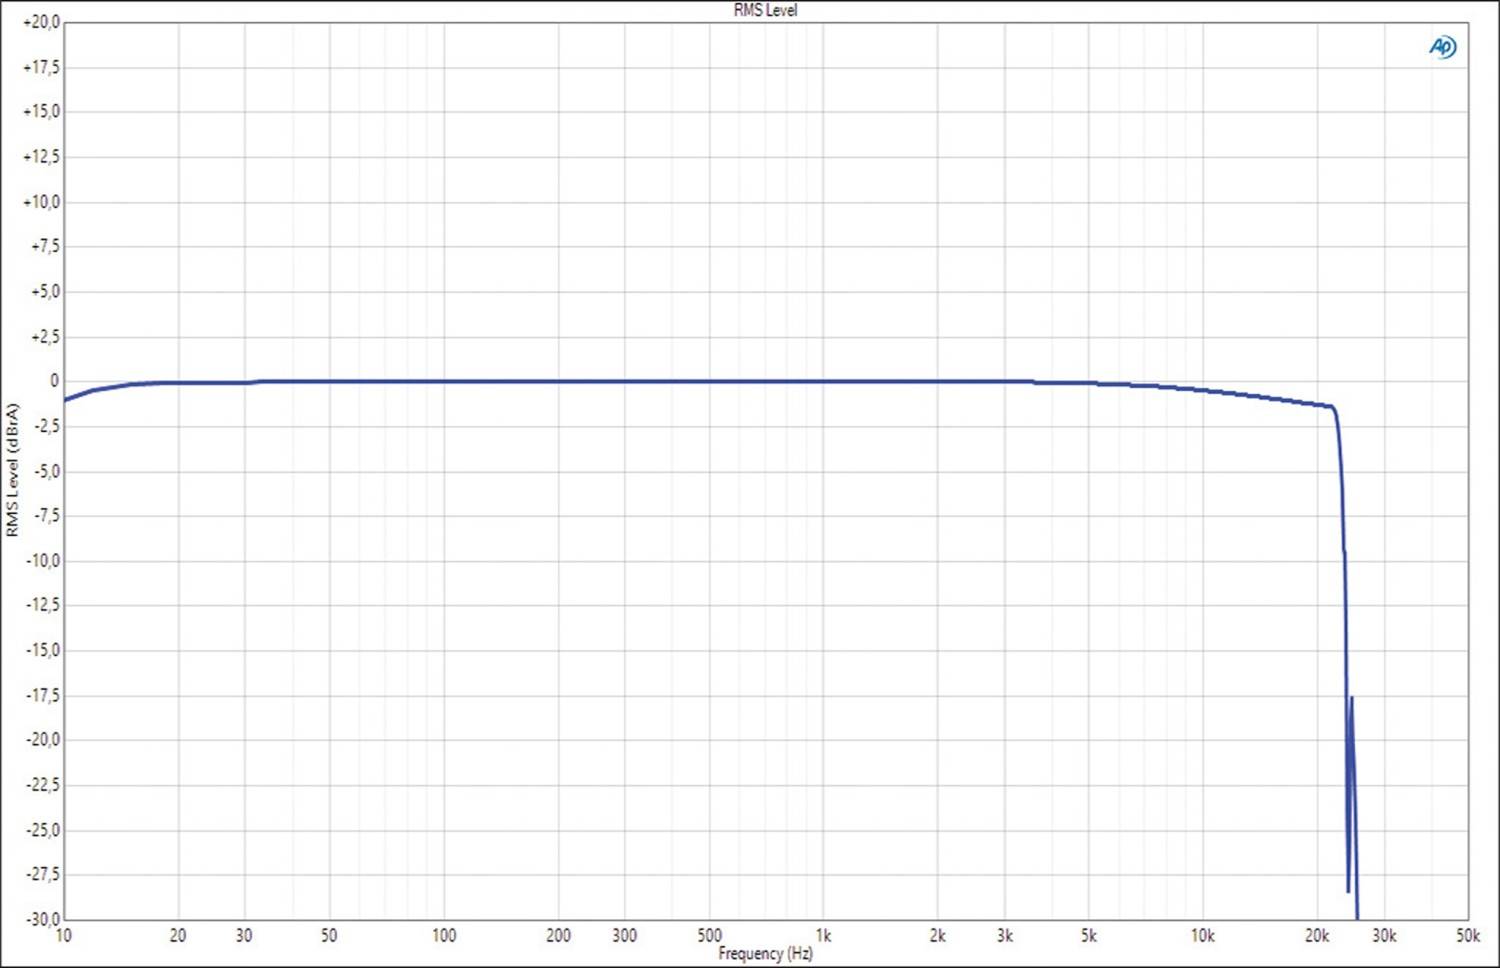Click the RMS Level graph title
The width and height of the screenshot is (1500, 968).
tap(765, 10)
